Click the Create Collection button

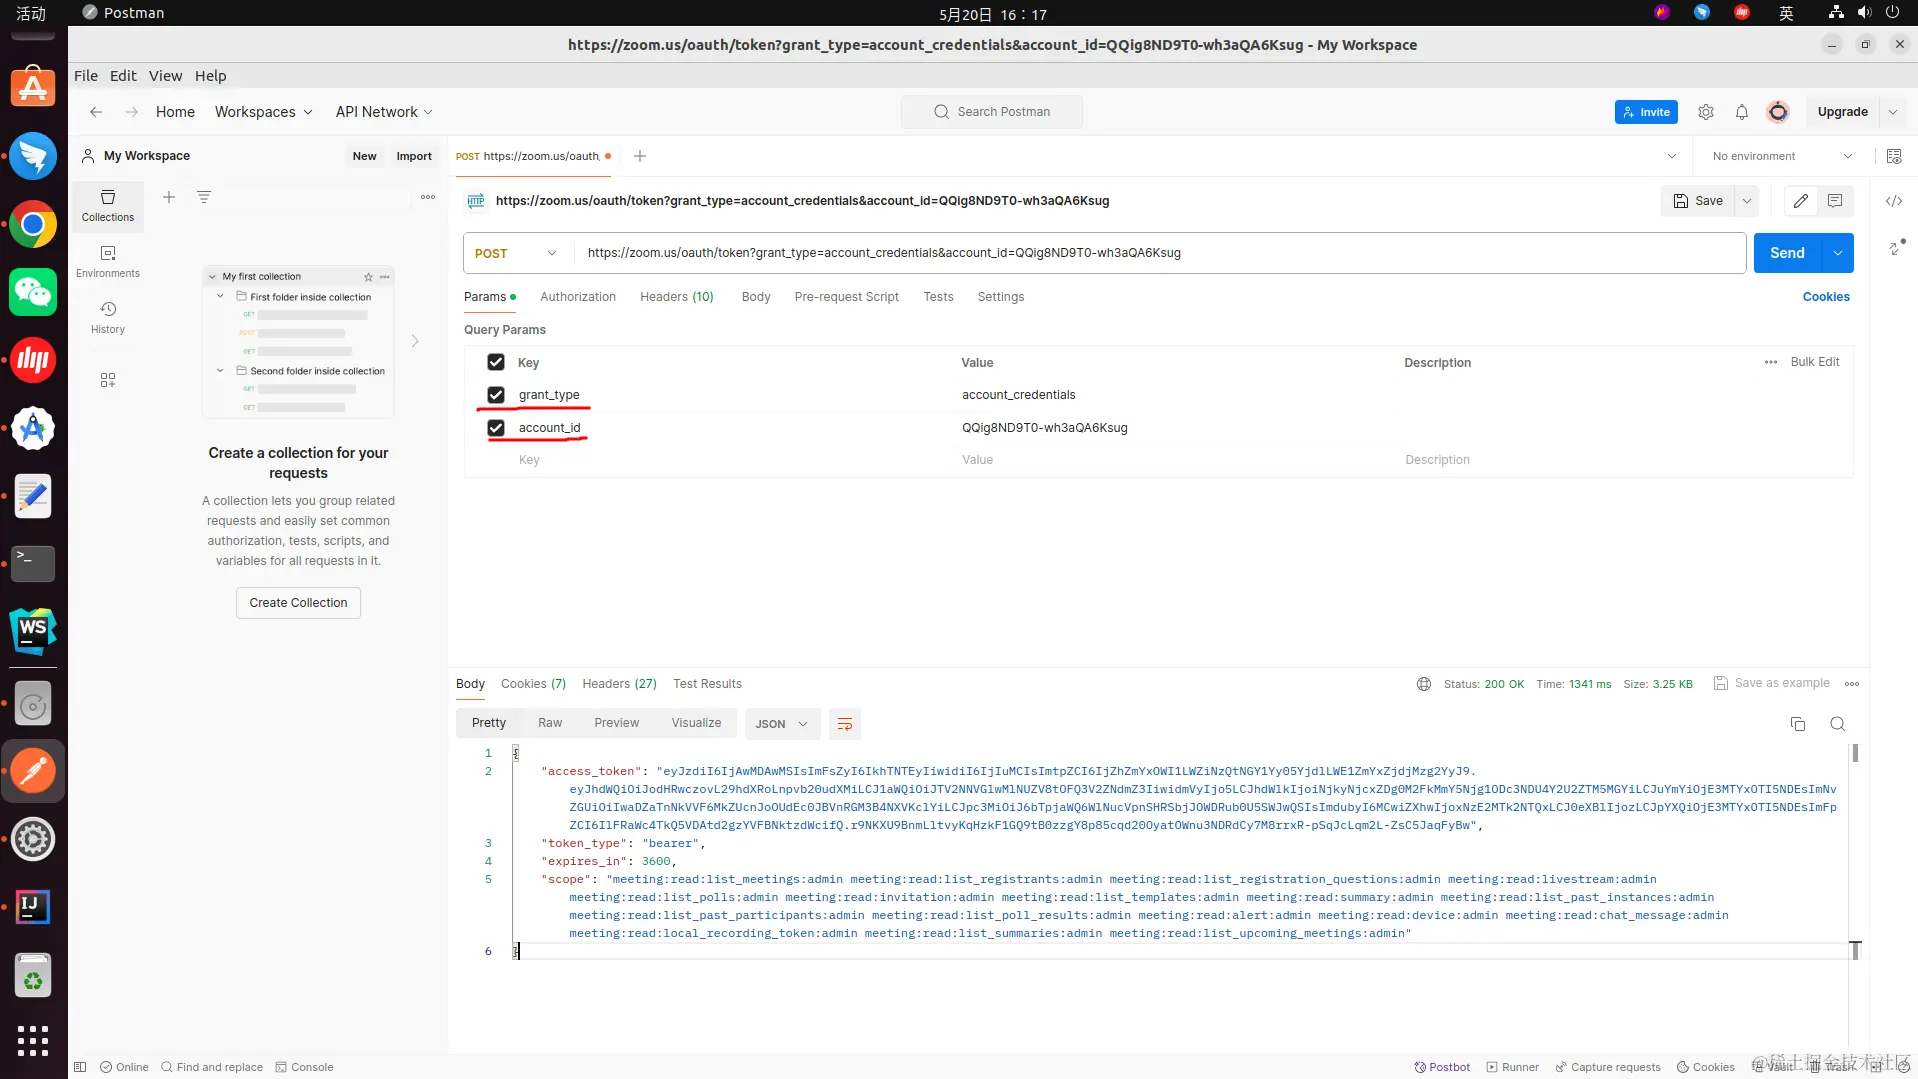tap(298, 603)
